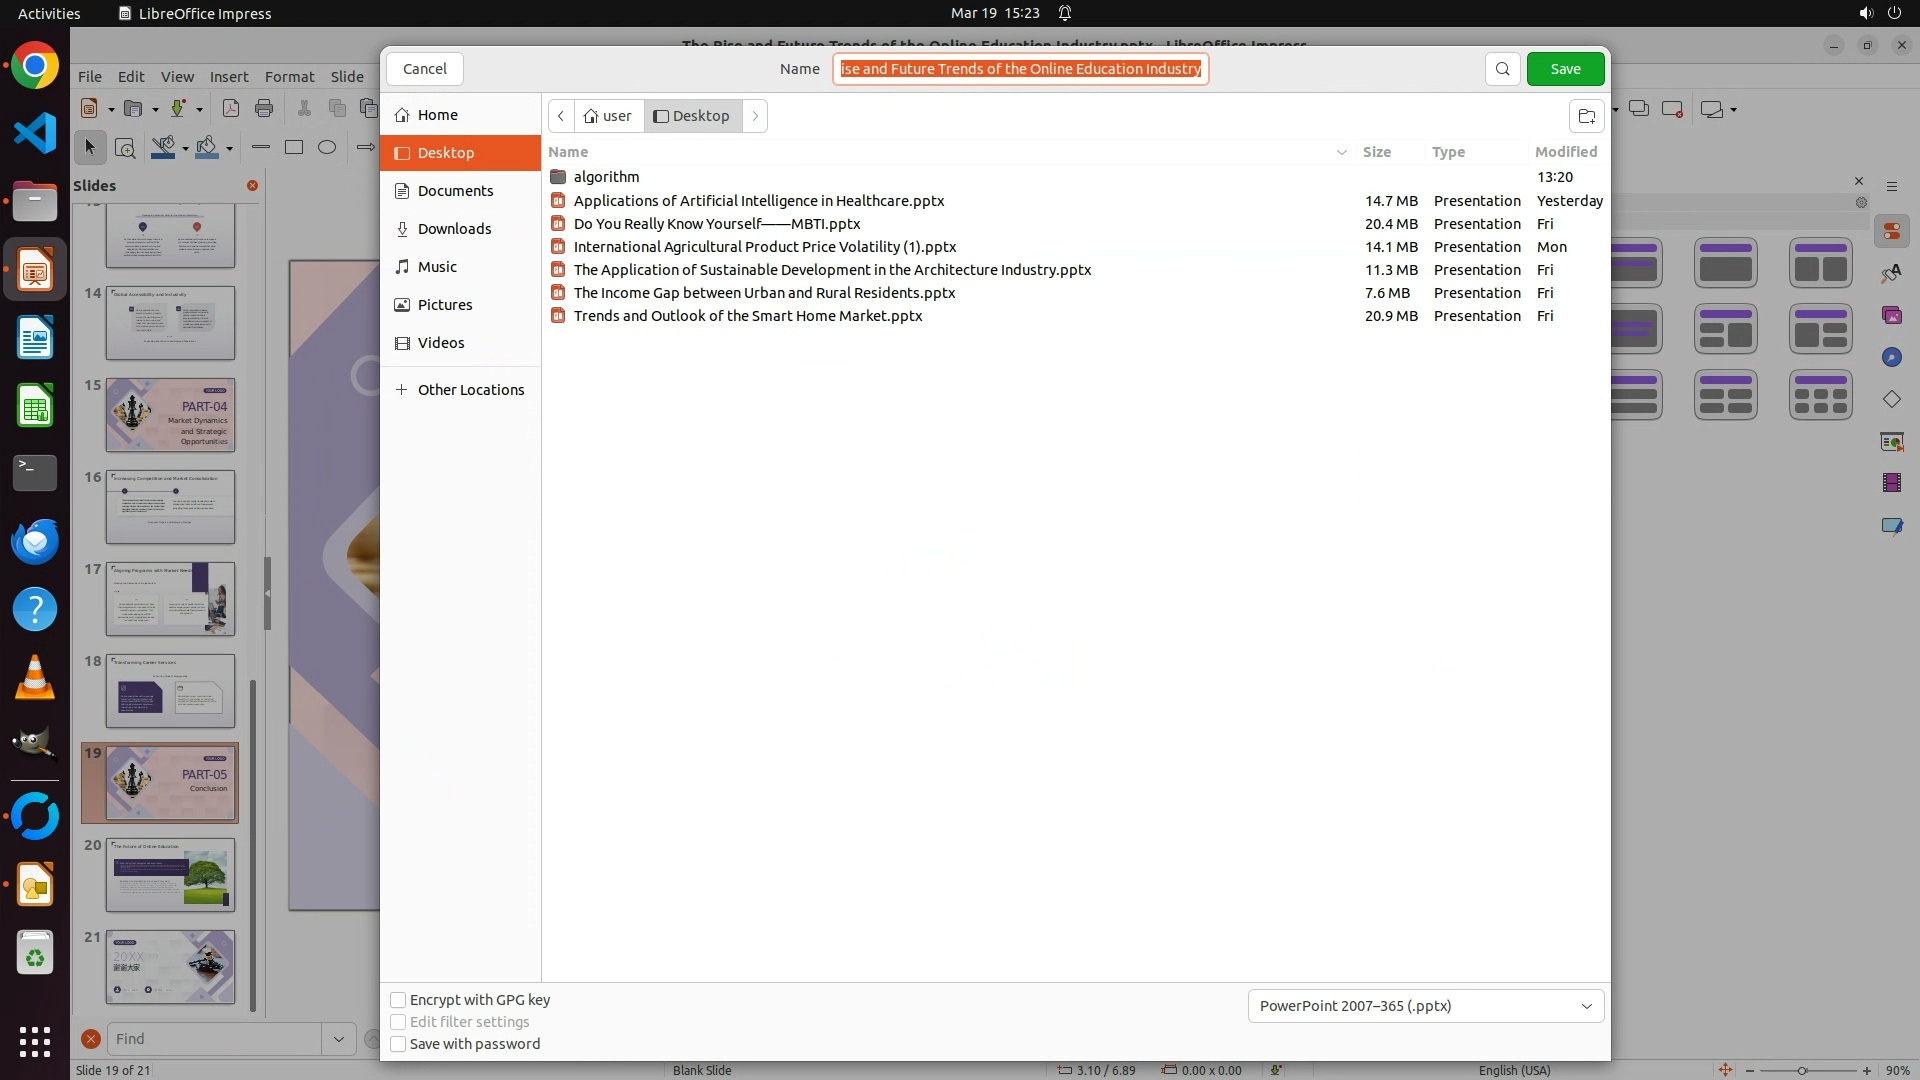Check Save with password option

[398, 1044]
